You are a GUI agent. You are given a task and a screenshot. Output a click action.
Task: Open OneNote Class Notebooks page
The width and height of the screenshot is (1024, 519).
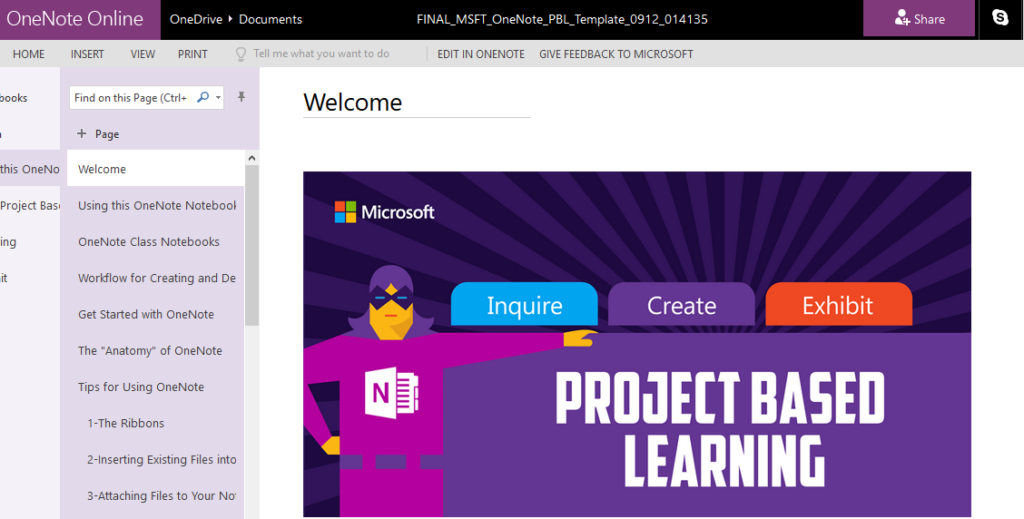pos(155,242)
